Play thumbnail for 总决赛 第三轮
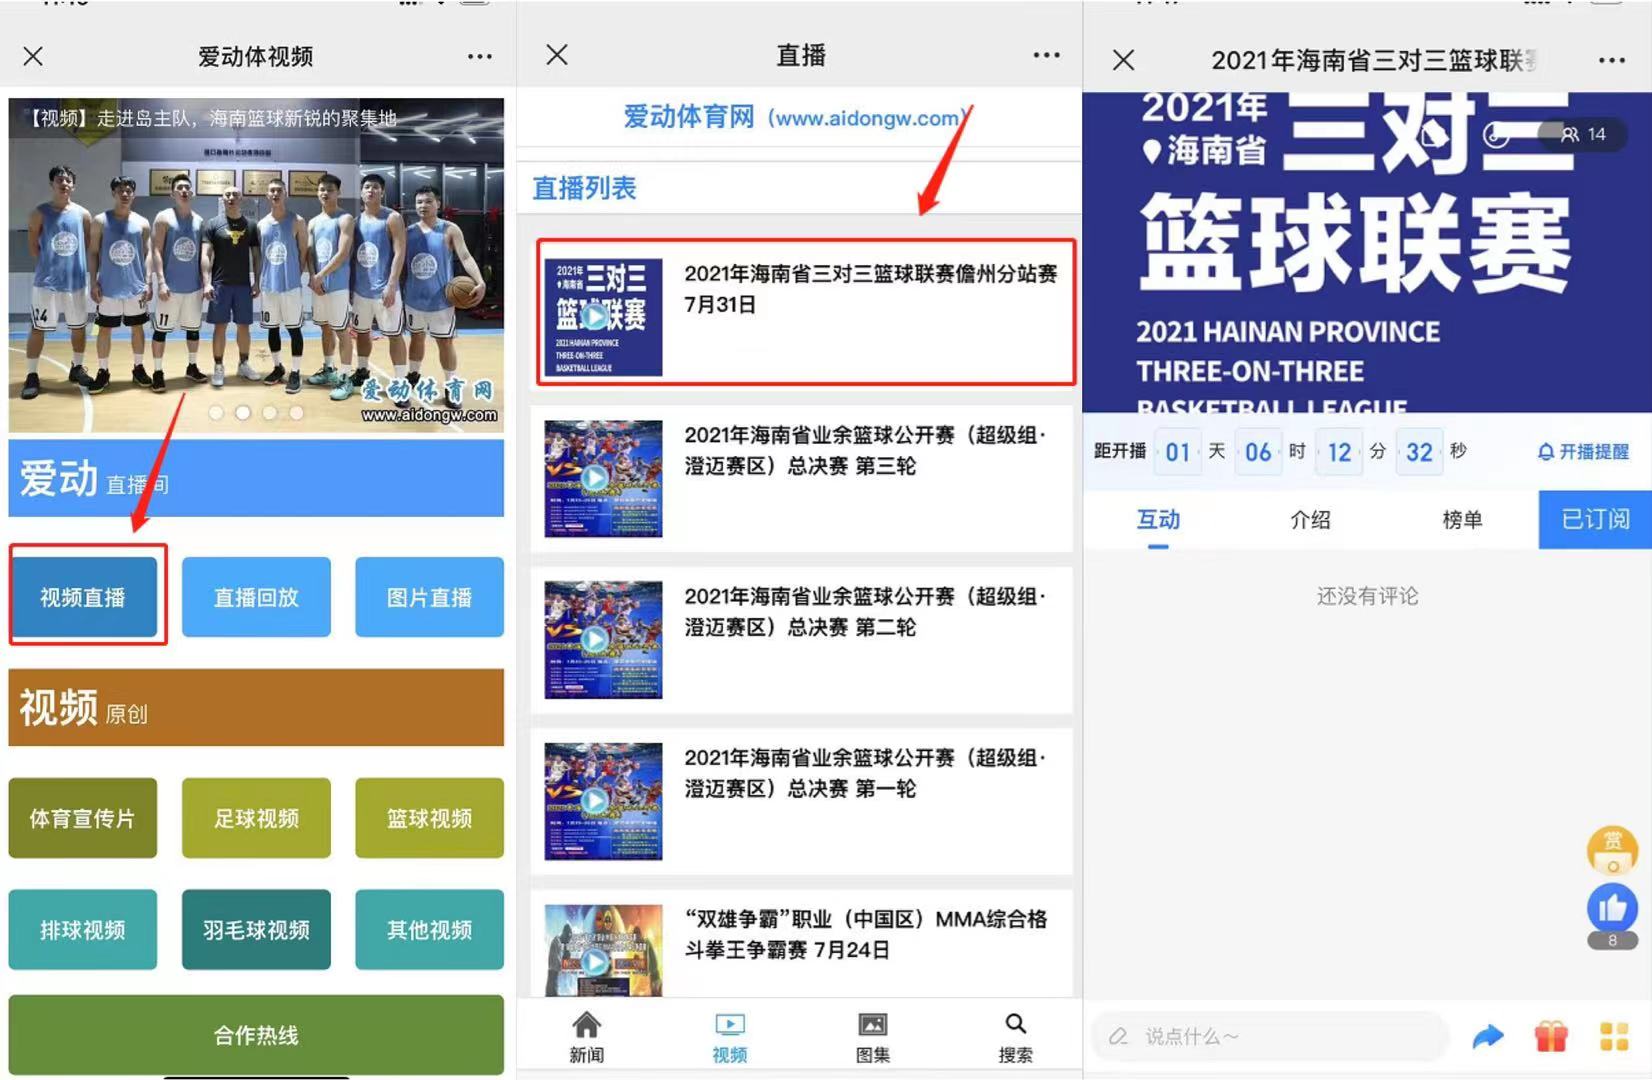This screenshot has height=1080, width=1652. click(x=603, y=478)
